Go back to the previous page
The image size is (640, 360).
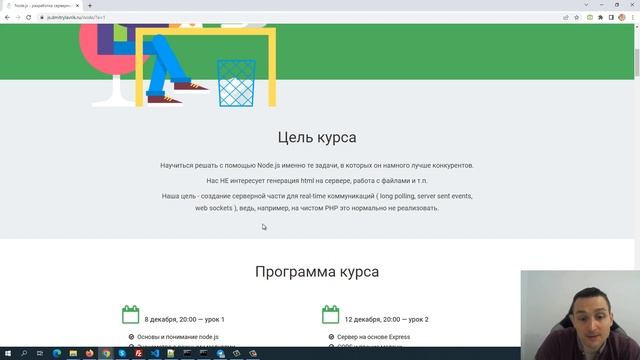tap(7, 18)
